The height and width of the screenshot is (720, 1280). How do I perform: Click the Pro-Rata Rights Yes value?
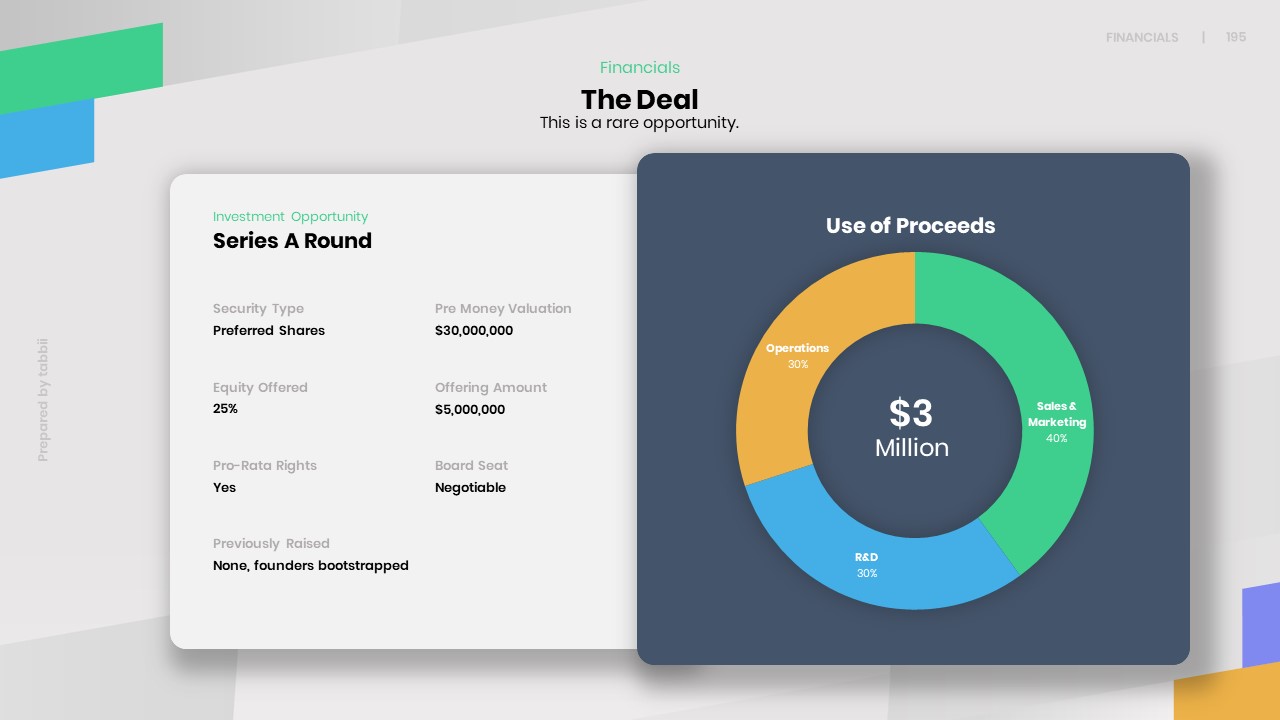click(x=224, y=488)
